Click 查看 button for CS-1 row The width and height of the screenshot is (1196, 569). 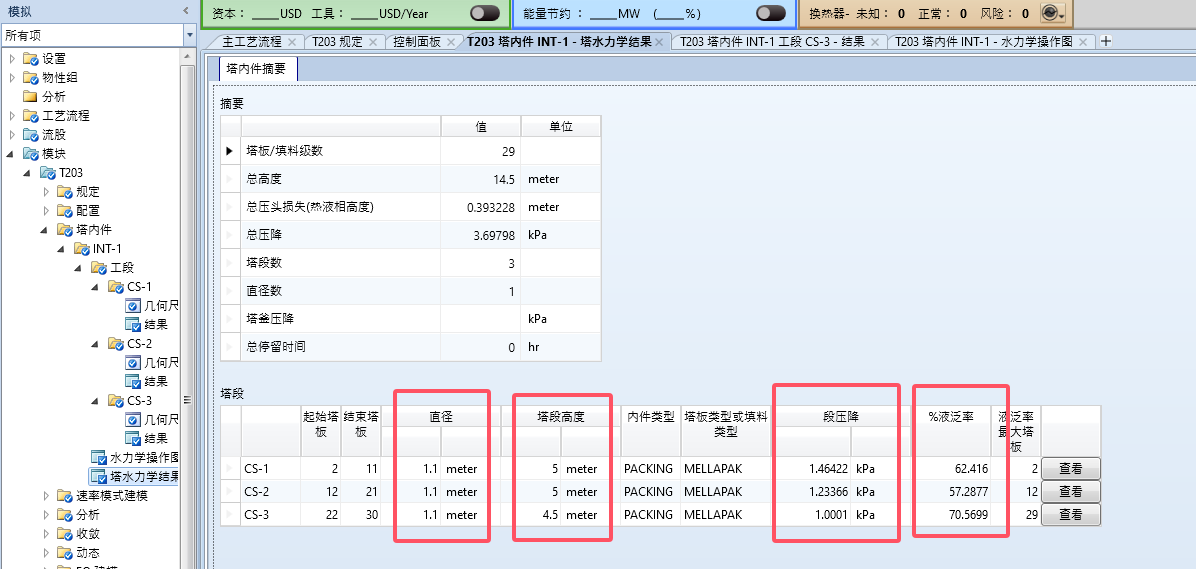(x=1071, y=468)
